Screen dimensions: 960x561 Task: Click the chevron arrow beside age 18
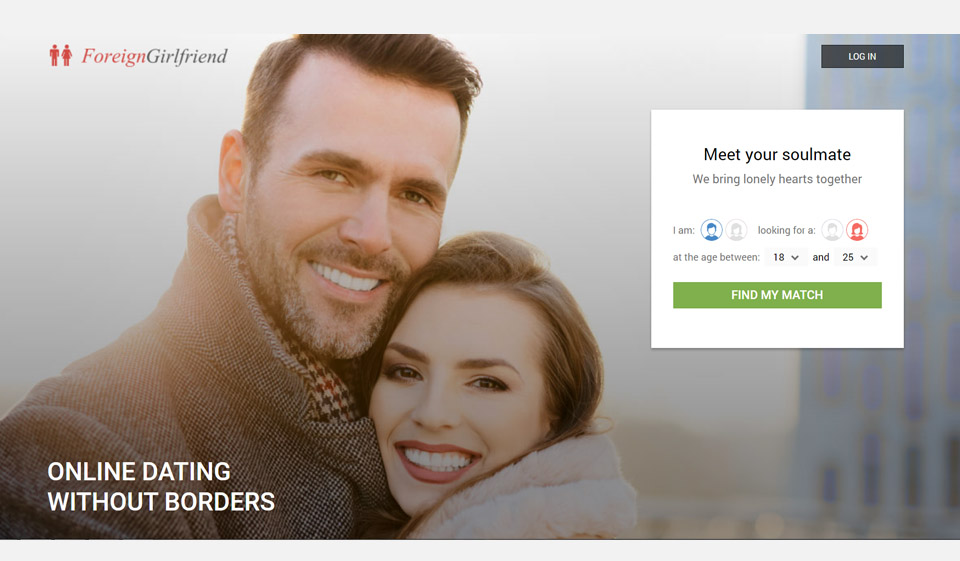pos(795,258)
